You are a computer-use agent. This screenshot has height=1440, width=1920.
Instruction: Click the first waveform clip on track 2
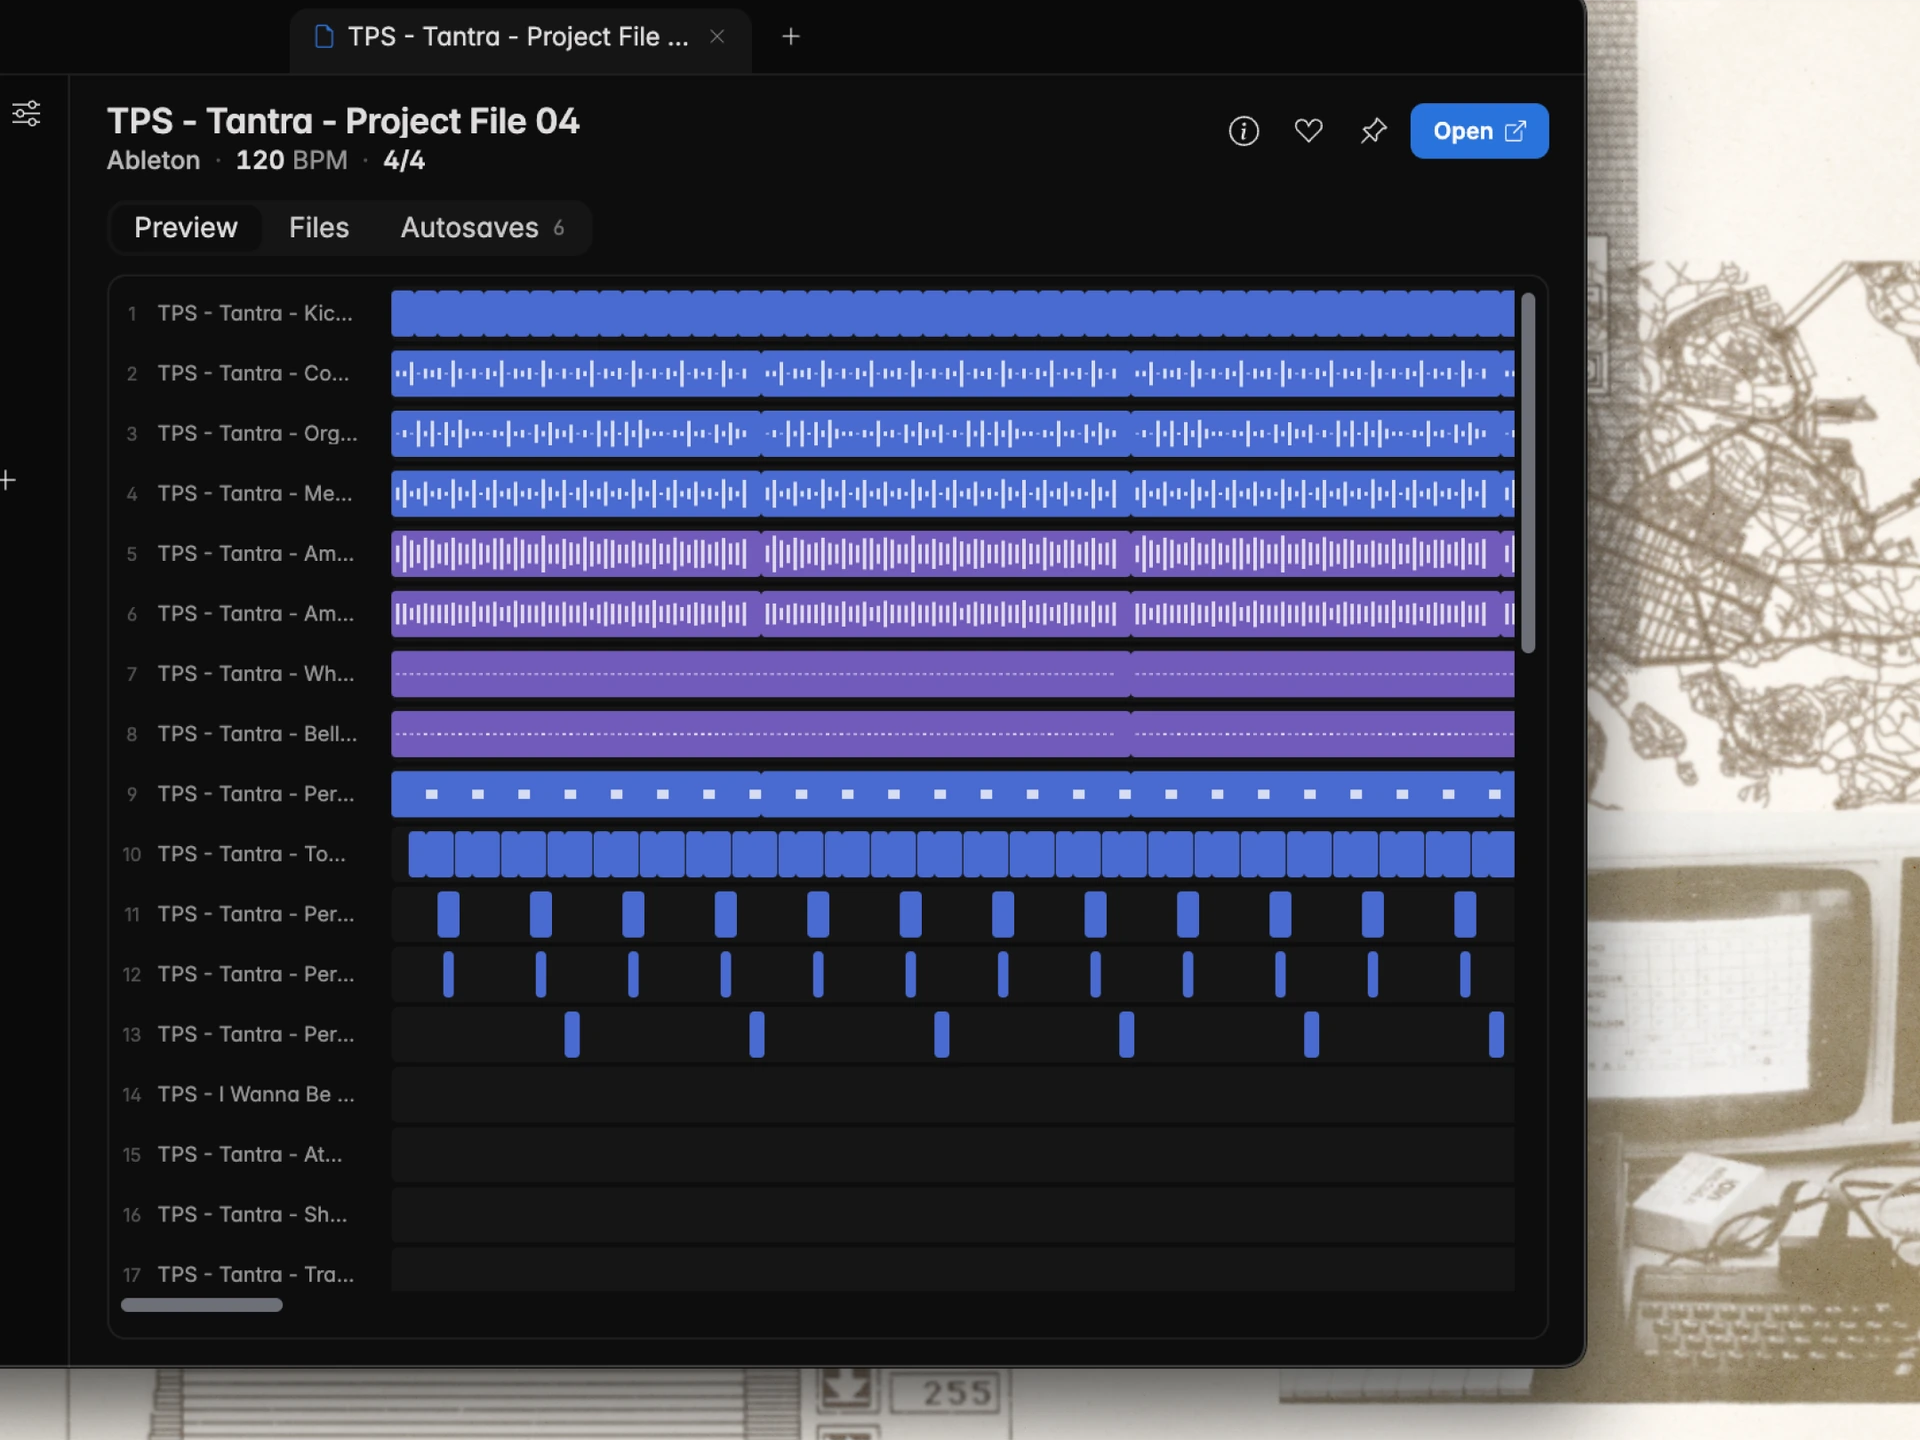click(x=576, y=374)
